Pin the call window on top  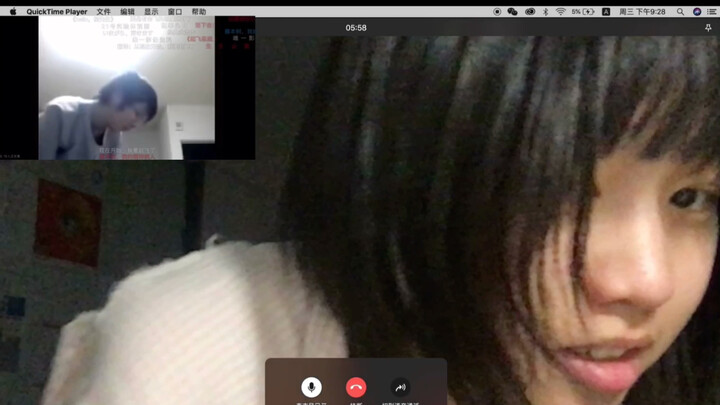tap(708, 28)
